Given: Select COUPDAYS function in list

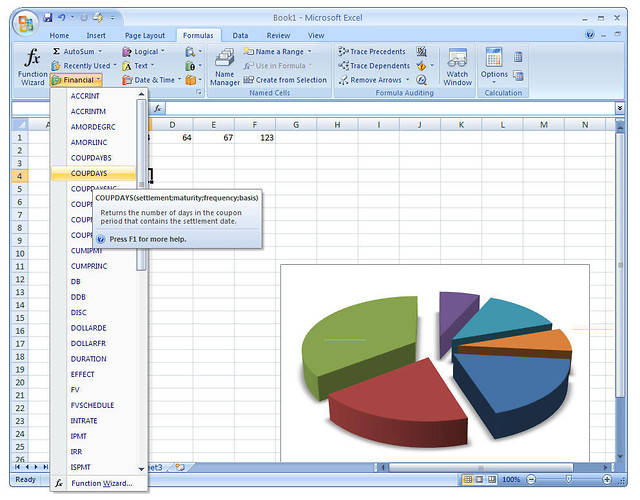Looking at the screenshot, I should coord(93,173).
